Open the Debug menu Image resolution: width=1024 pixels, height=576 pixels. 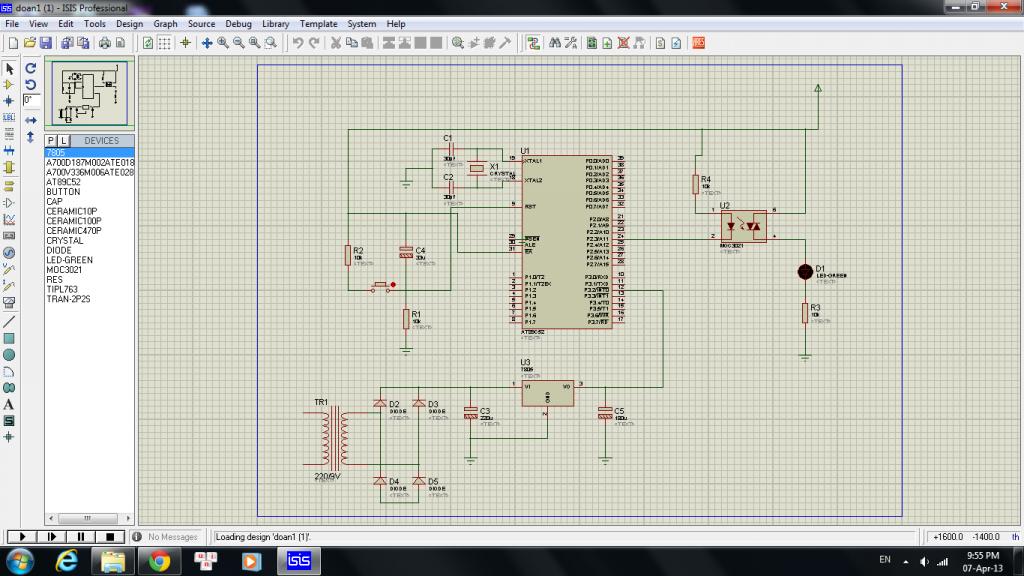click(238, 23)
